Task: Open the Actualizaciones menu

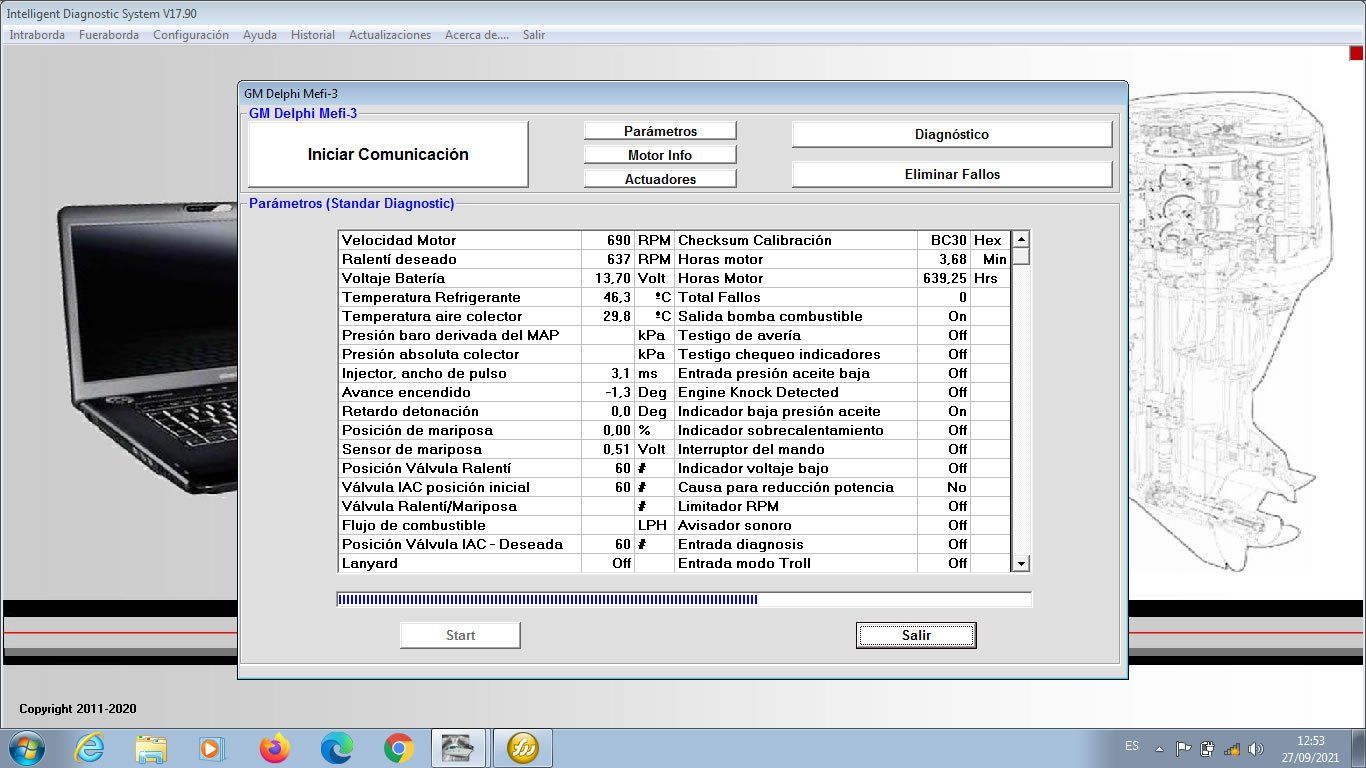Action: click(389, 35)
